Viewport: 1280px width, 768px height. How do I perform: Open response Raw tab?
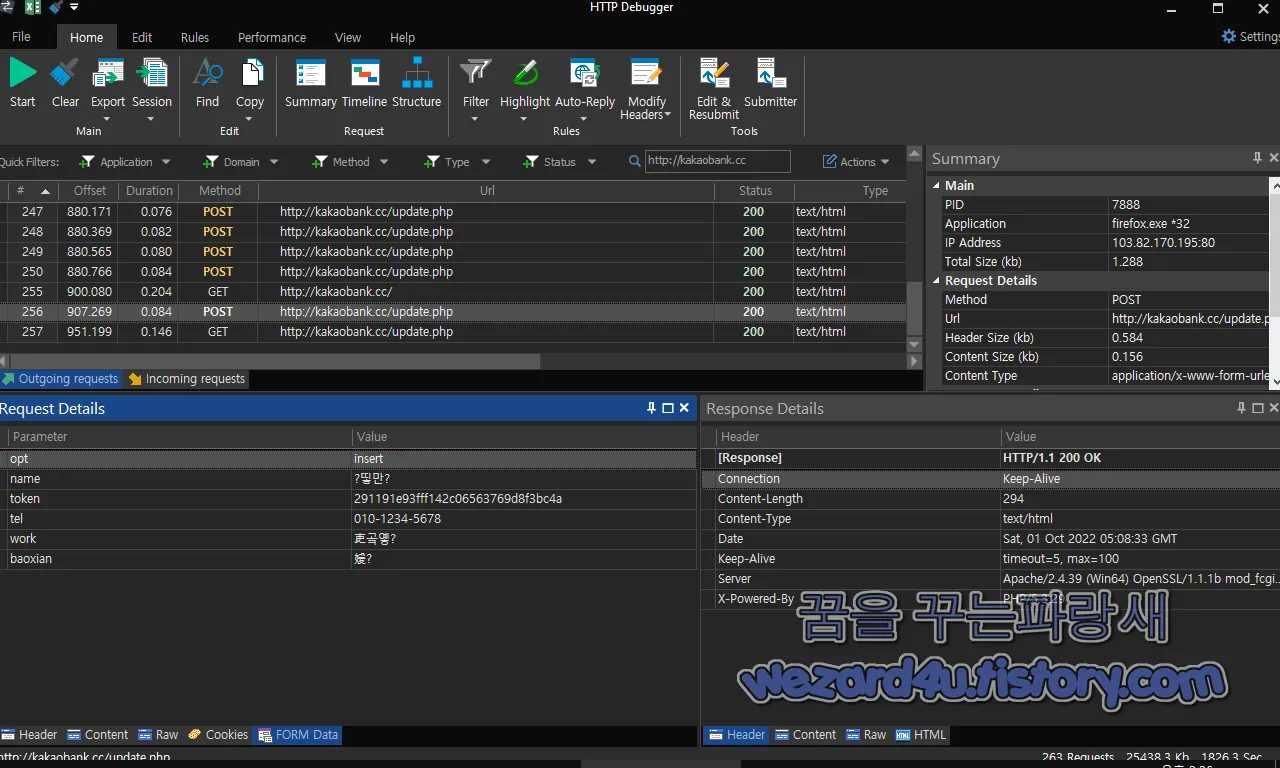click(x=866, y=735)
